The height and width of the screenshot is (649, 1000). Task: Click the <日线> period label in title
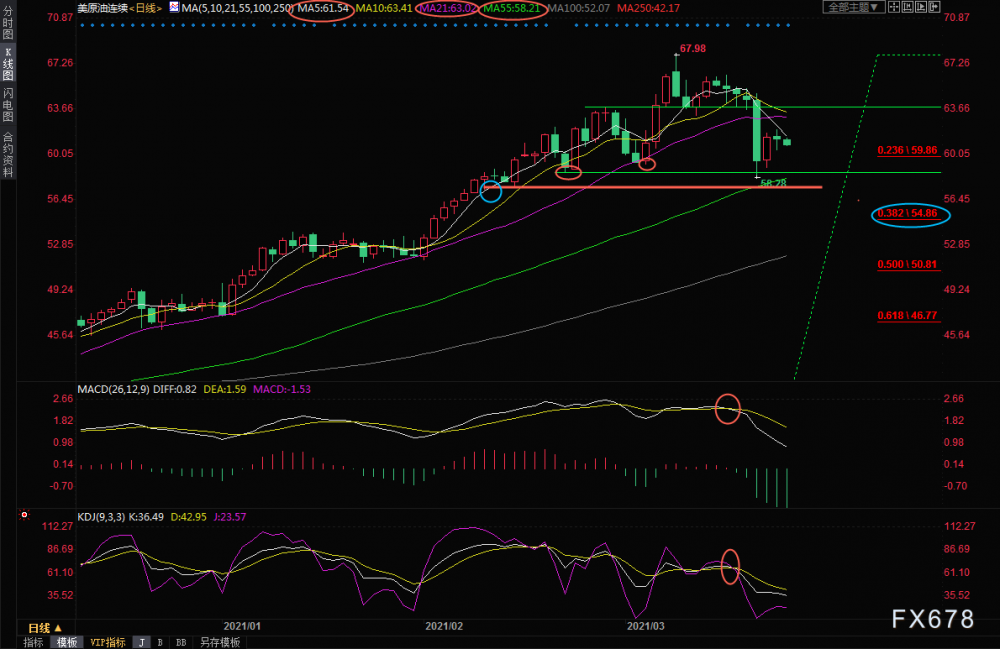pos(145,8)
